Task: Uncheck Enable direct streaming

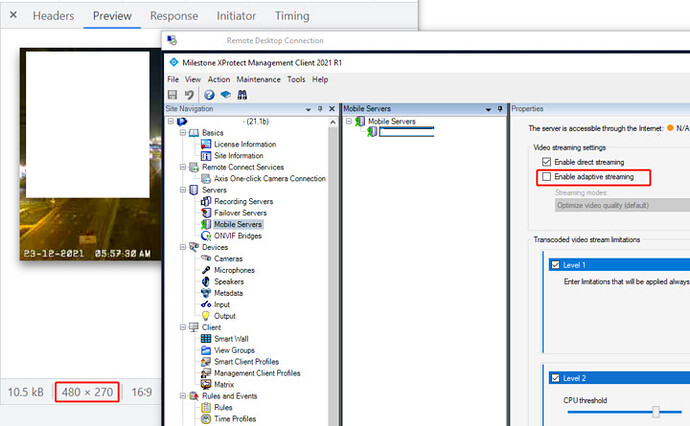Action: 546,161
